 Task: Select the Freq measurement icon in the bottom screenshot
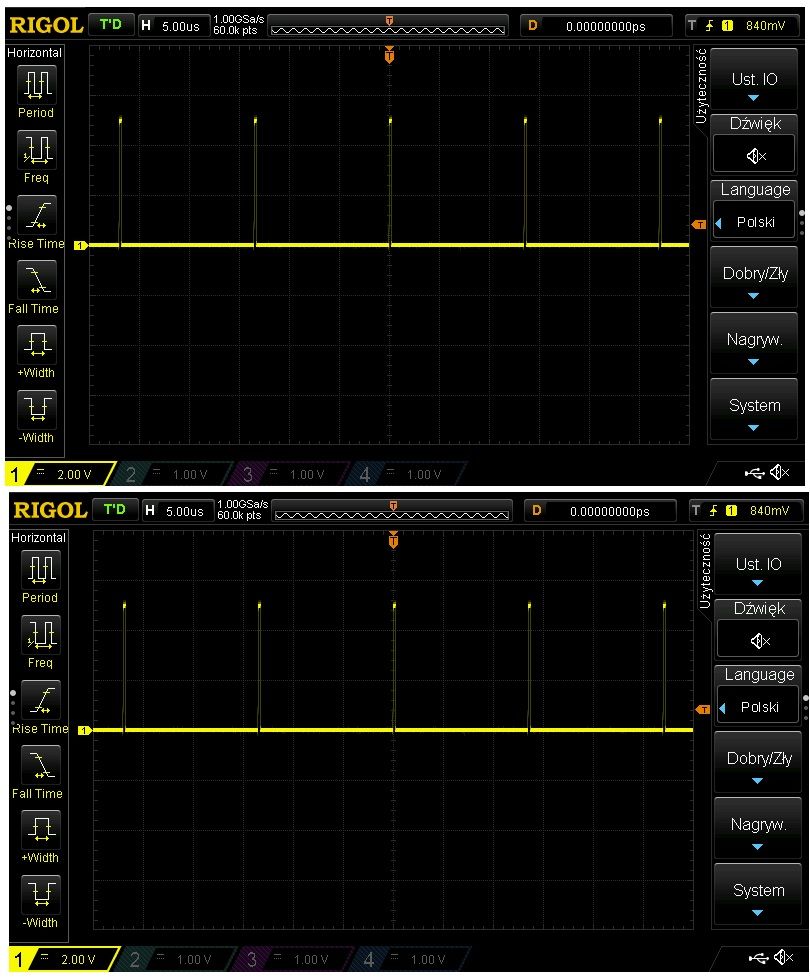tap(41, 634)
